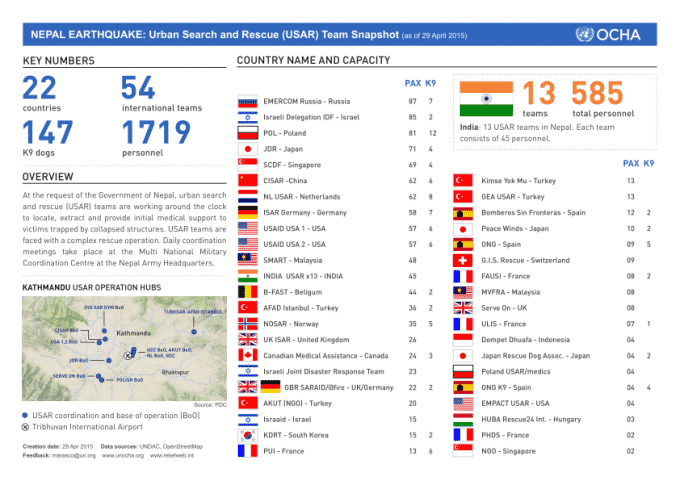Select the Singapore flag beside SCDF - Singapore

pos(248,165)
